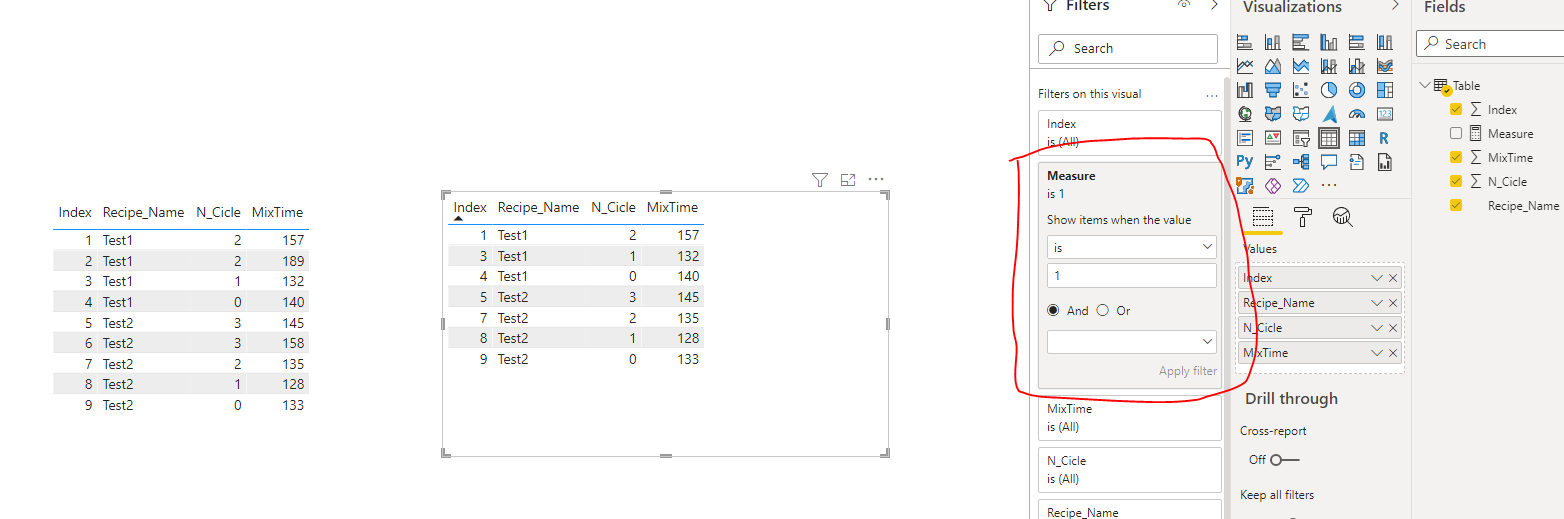Select the Decomposition tree visual
The height and width of the screenshot is (519, 1564).
(1301, 161)
